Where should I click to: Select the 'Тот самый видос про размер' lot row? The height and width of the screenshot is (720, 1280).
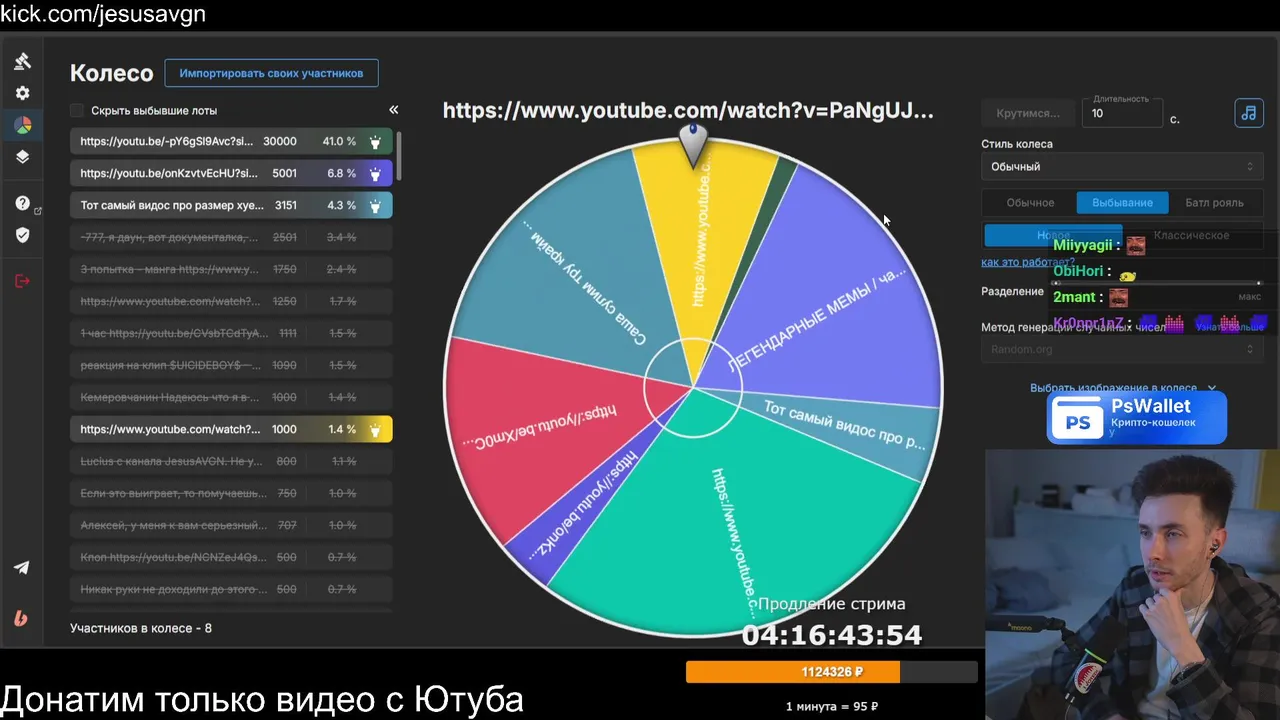[231, 206]
